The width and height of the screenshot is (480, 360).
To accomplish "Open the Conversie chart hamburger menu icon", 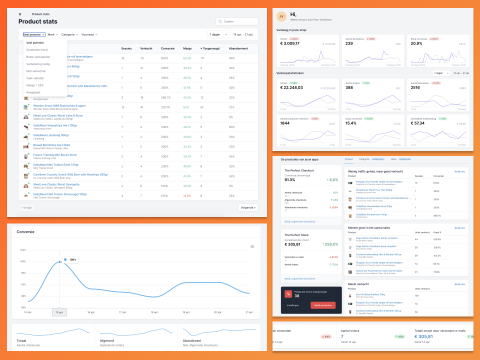I will pos(252,247).
